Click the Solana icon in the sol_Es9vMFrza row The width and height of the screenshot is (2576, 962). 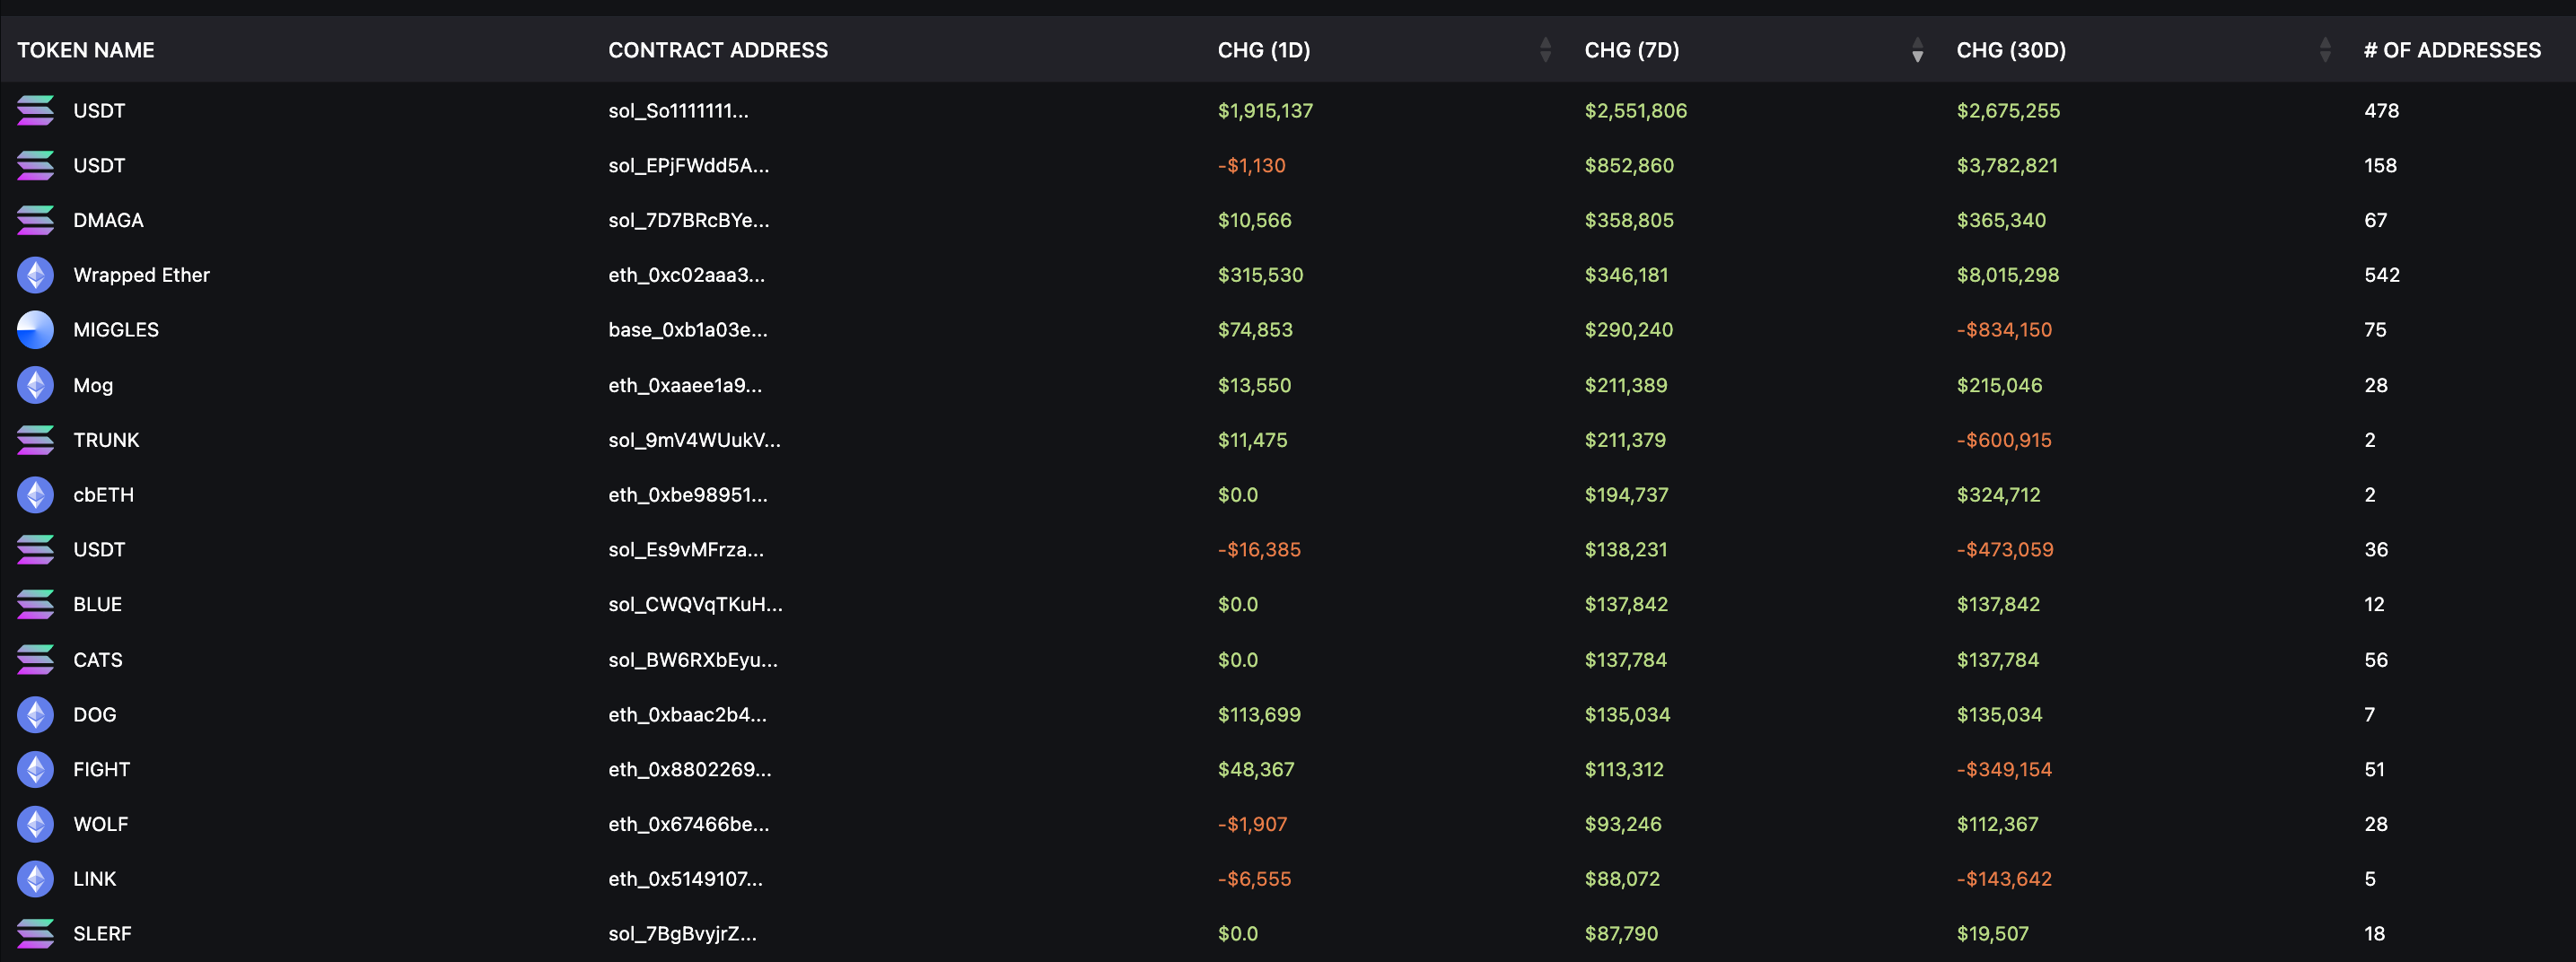[35, 549]
